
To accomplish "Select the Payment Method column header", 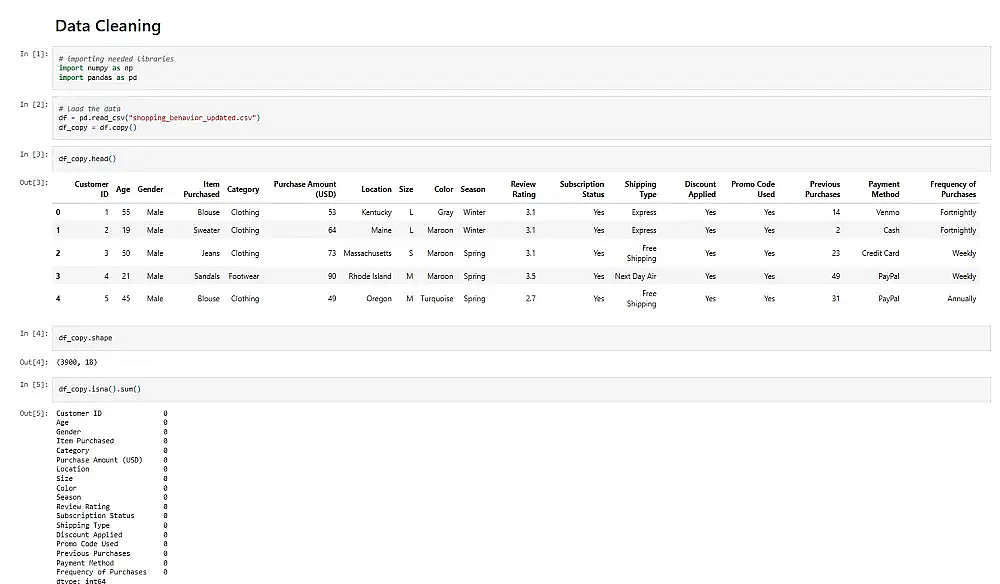I will click(884, 189).
